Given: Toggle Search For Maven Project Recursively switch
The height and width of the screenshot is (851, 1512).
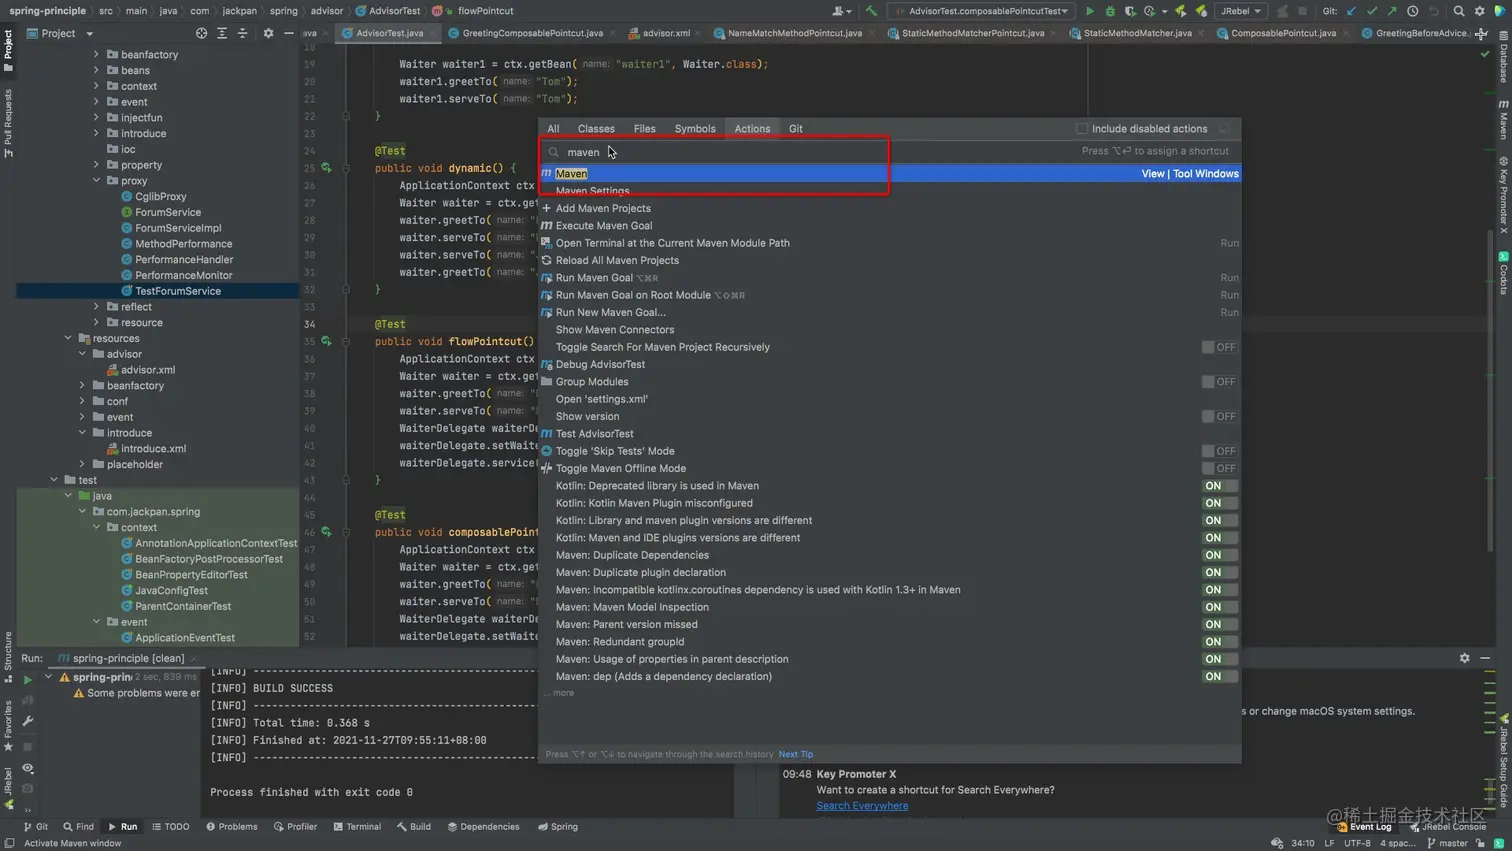Looking at the screenshot, I should click(x=1219, y=347).
